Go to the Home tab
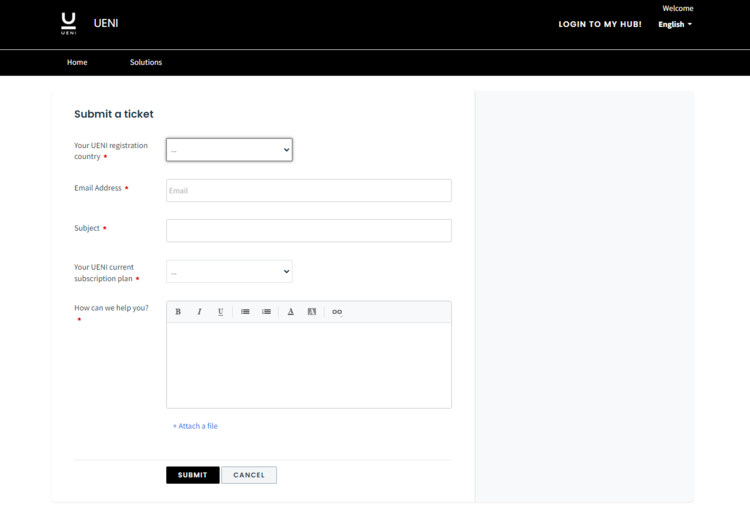 click(77, 62)
